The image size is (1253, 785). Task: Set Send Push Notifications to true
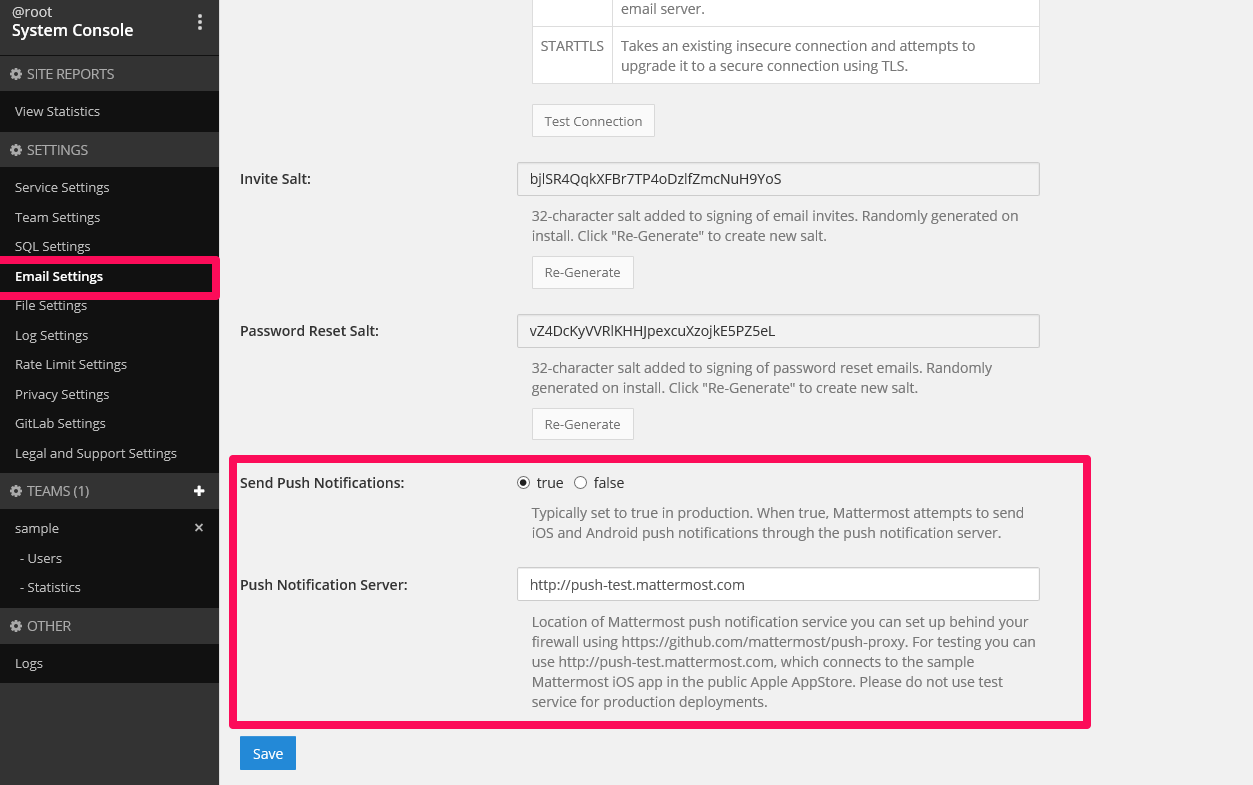tap(523, 483)
